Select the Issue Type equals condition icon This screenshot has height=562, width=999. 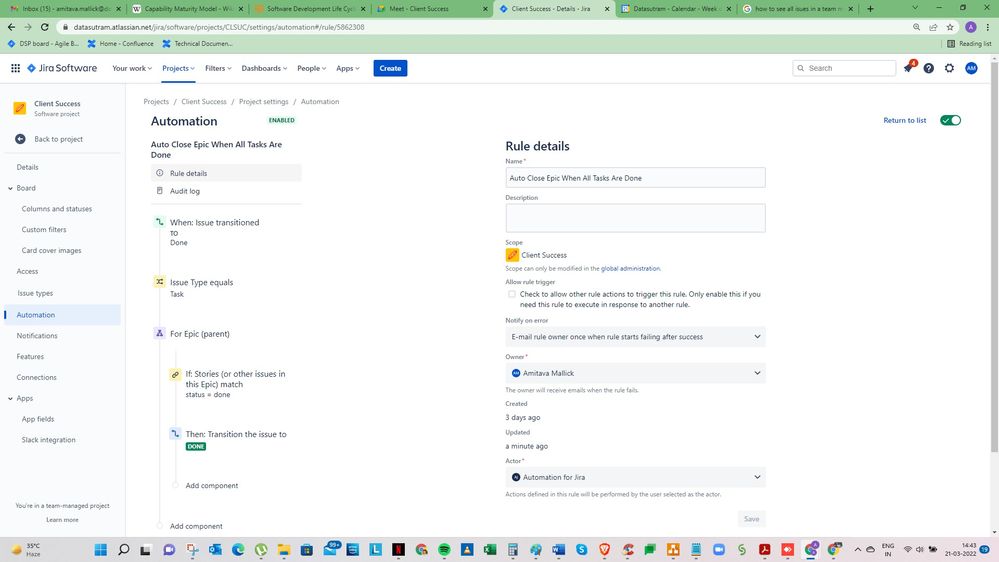click(x=159, y=282)
